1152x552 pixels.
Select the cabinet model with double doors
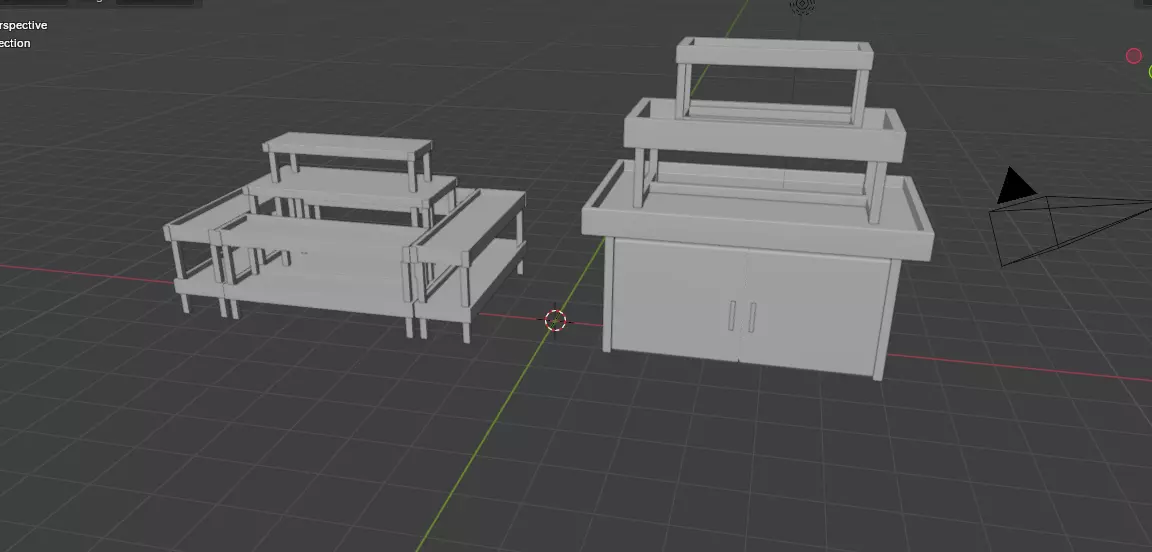click(757, 208)
